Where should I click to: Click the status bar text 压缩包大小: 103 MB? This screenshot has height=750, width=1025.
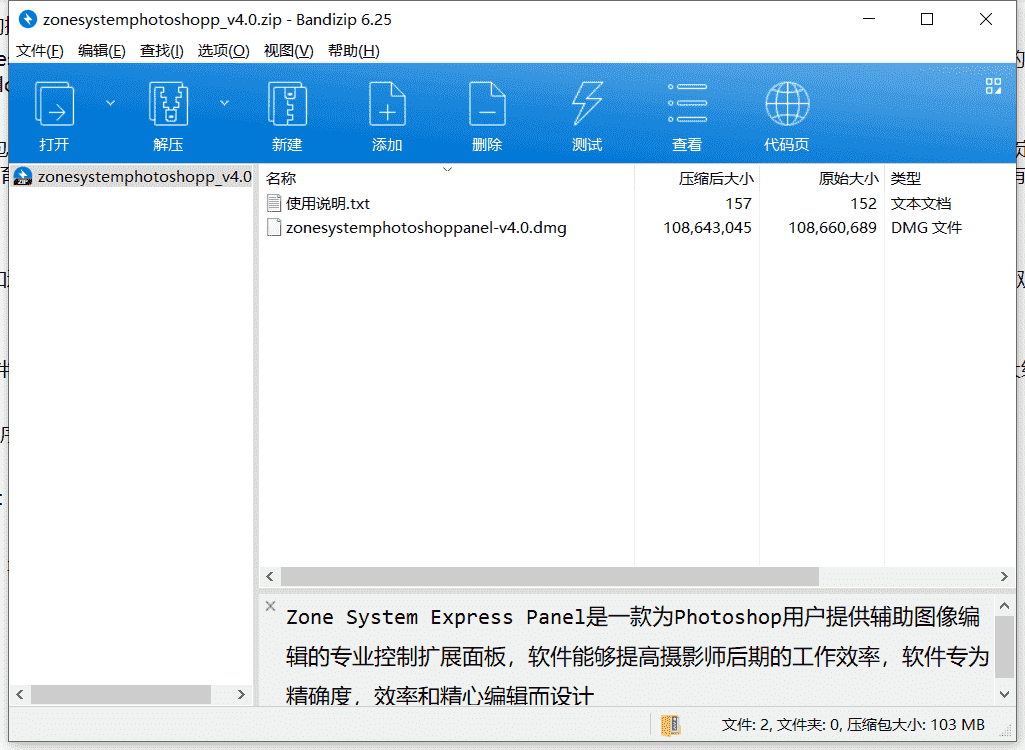click(x=916, y=724)
